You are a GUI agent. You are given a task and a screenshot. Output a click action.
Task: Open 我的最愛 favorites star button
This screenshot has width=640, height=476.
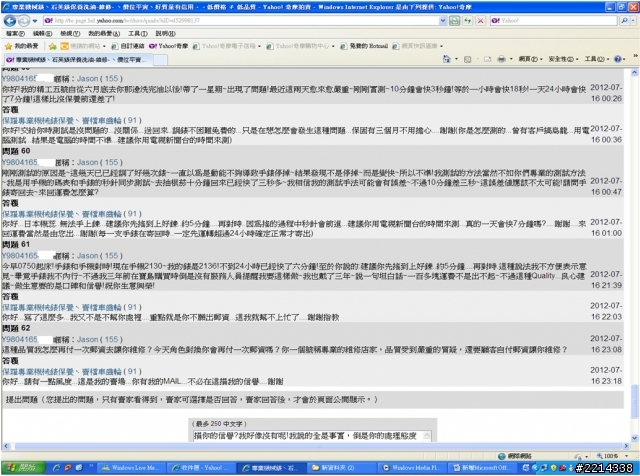click(22, 46)
